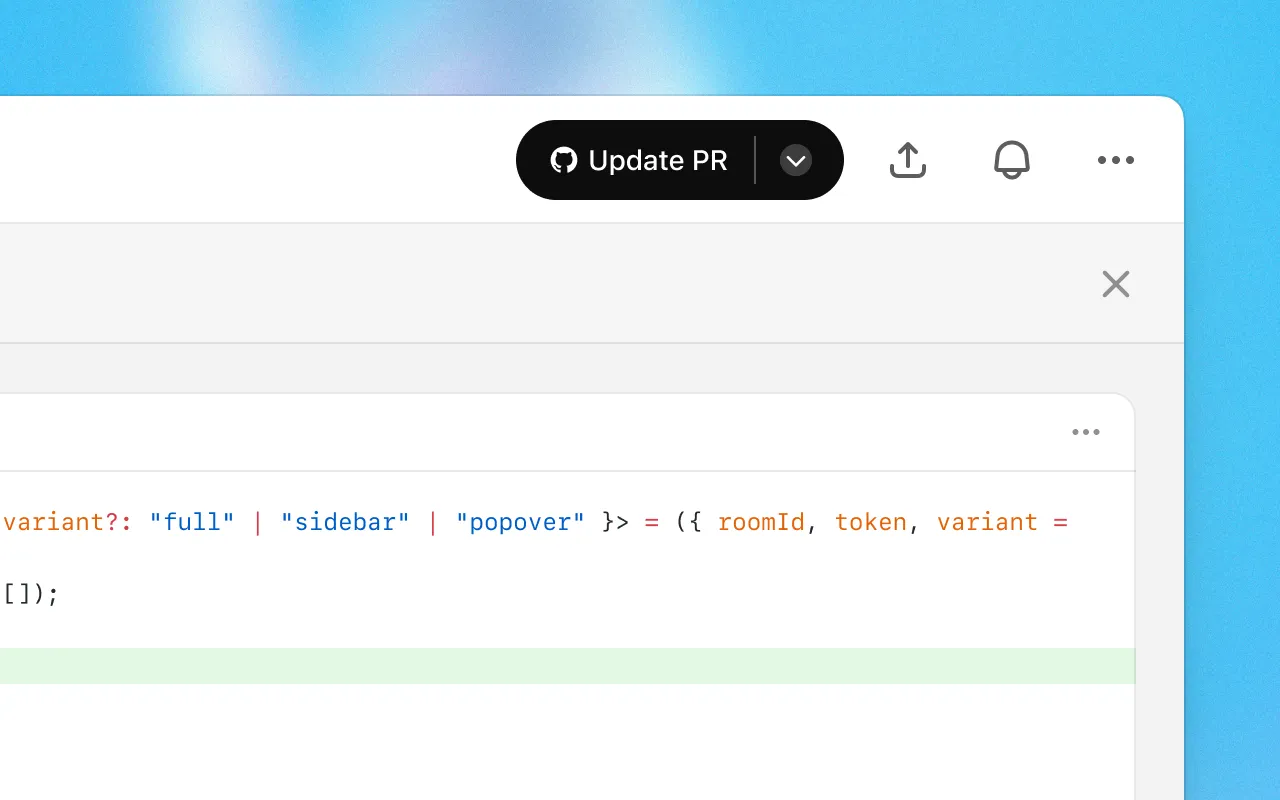Click the share upload icon
The width and height of the screenshot is (1280, 800).
coord(908,160)
